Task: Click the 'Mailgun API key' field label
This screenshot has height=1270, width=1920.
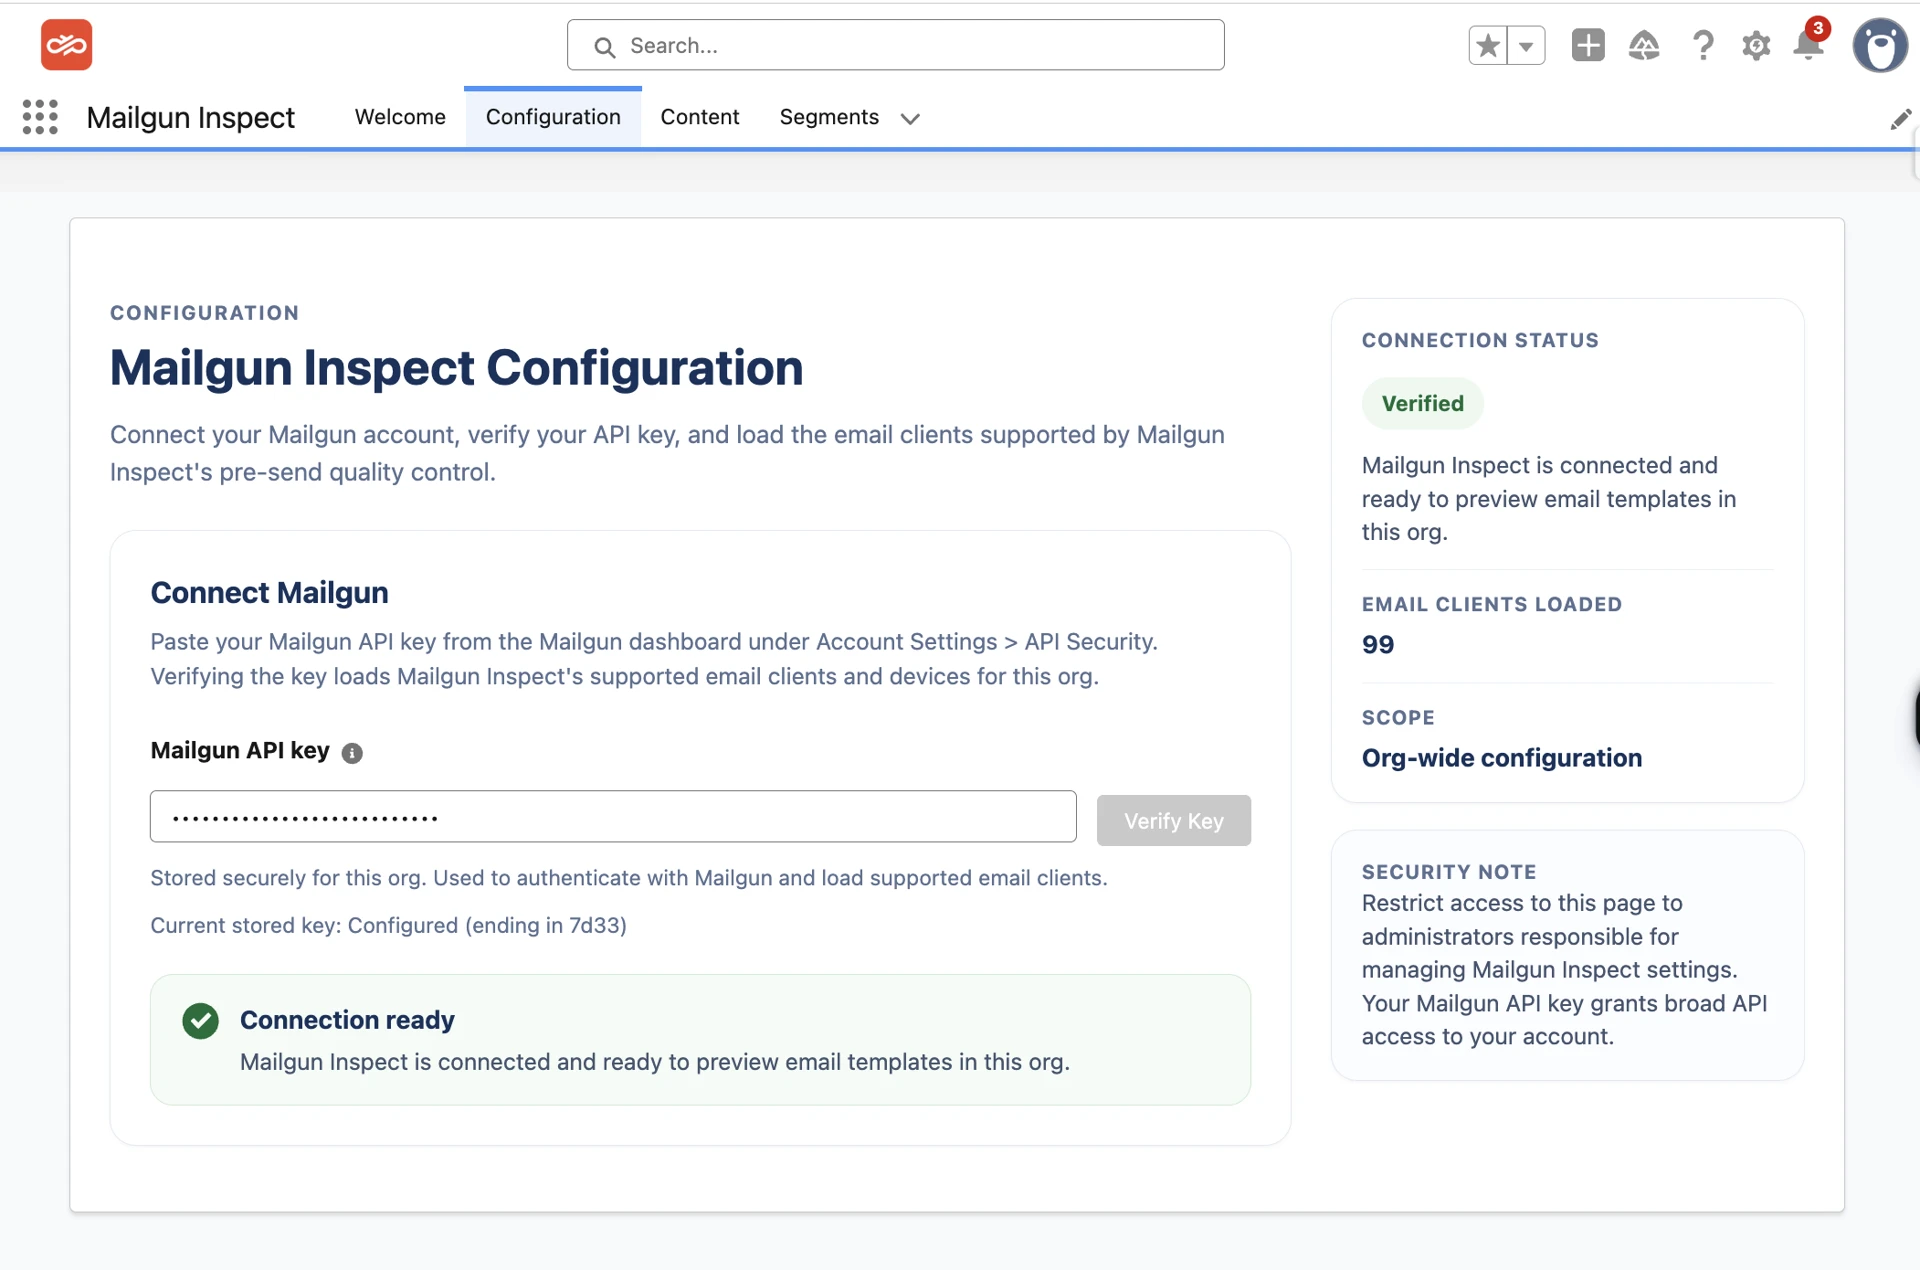Action: pos(240,750)
